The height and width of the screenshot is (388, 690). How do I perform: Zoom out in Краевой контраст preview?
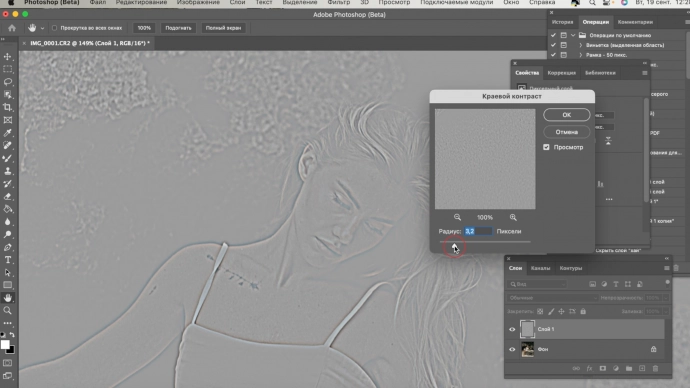pyautogui.click(x=457, y=217)
